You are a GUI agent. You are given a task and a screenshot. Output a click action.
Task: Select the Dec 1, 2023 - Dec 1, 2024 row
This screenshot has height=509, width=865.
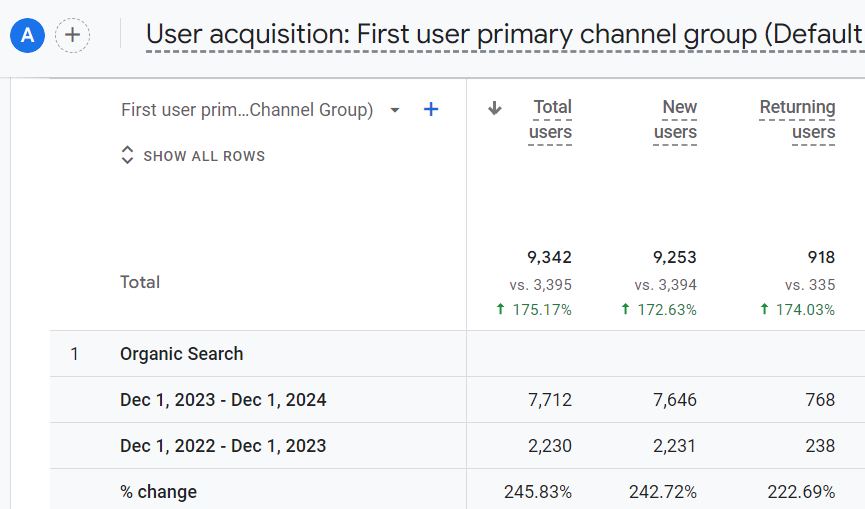coord(457,400)
